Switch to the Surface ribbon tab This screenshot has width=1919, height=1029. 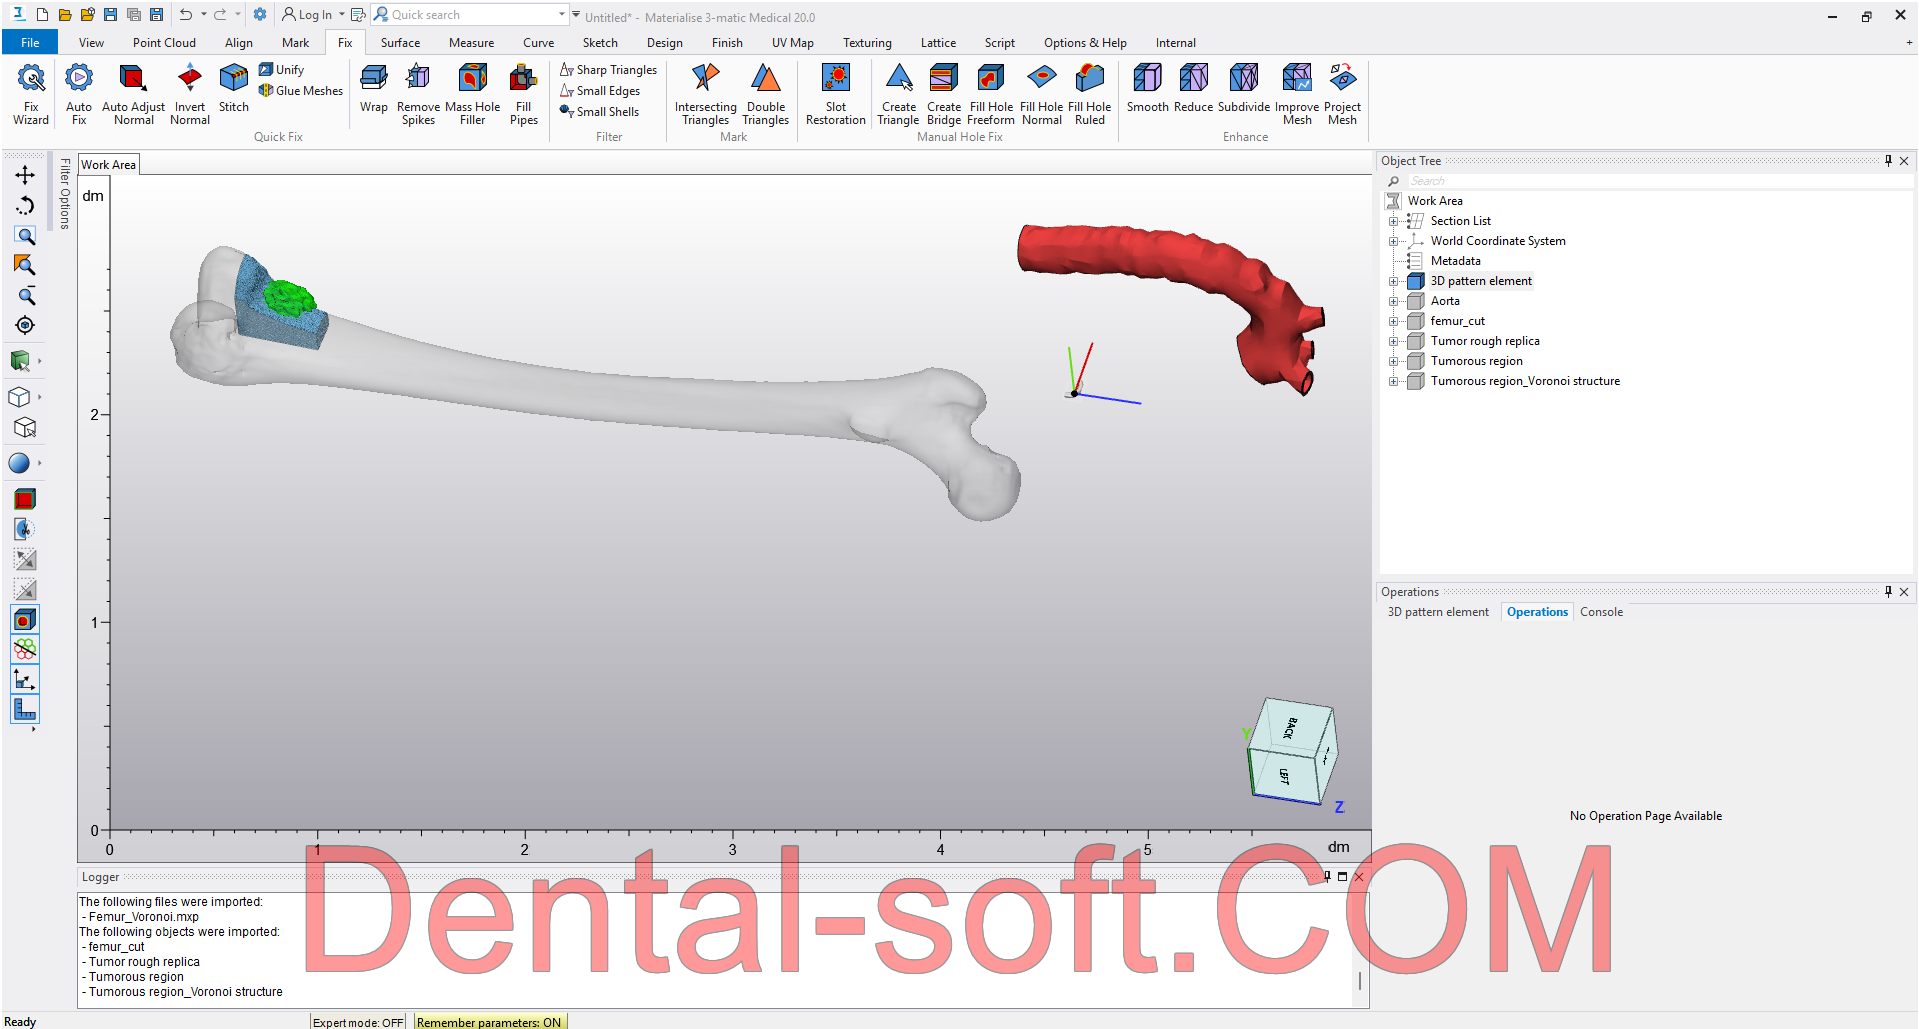click(400, 43)
